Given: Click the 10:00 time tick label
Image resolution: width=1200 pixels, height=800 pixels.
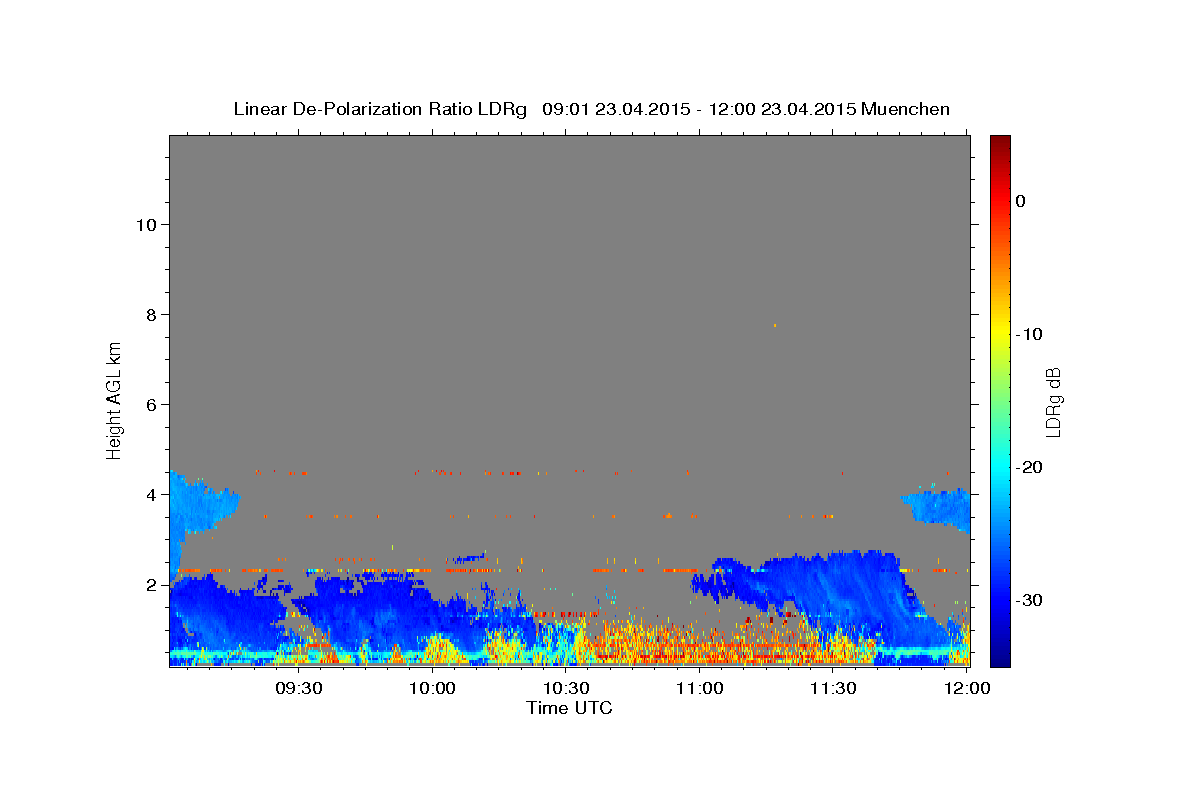Looking at the screenshot, I should pos(433,689).
